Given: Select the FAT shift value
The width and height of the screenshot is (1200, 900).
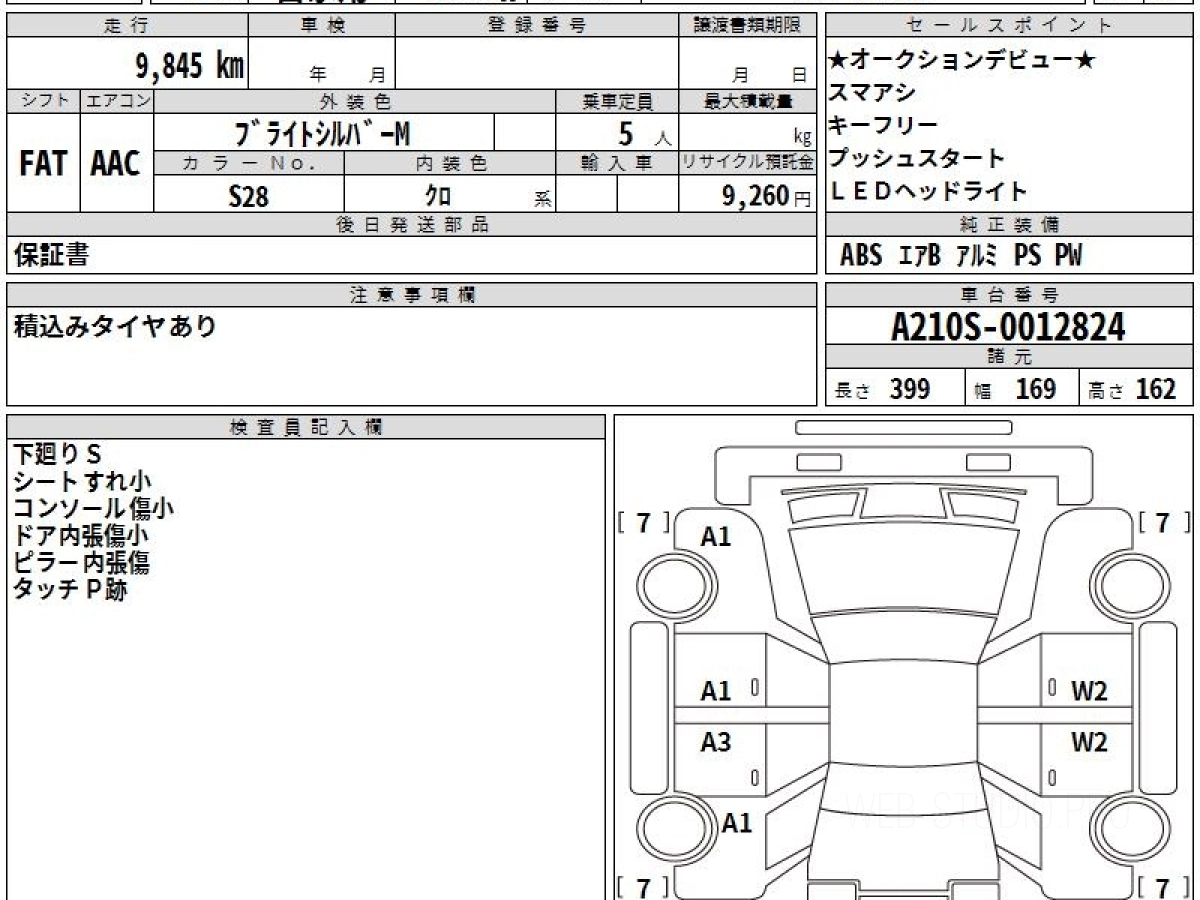Looking at the screenshot, I should (x=43, y=164).
